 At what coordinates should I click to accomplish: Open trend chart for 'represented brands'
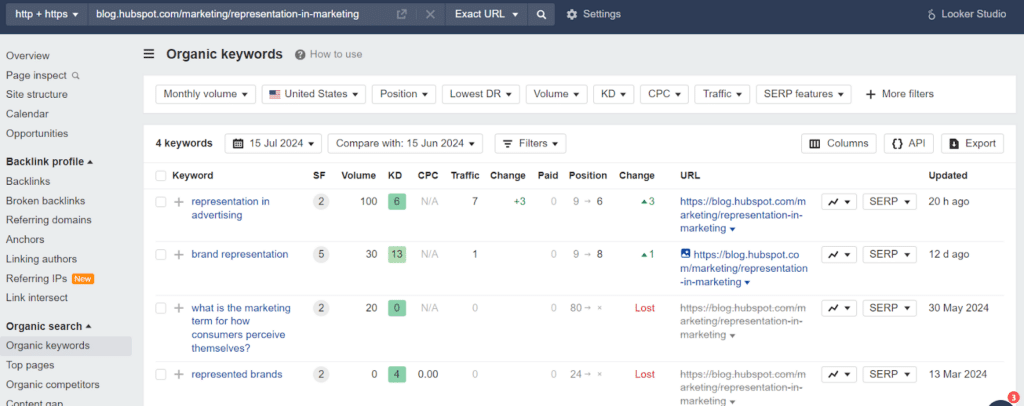(839, 375)
